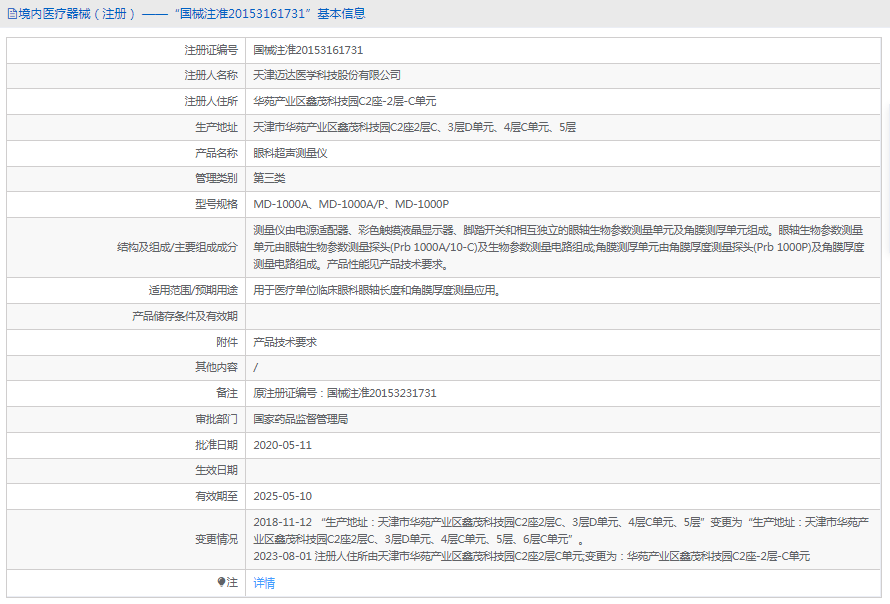Click the 产品技术要求 attachment value
The width and height of the screenshot is (890, 604).
tap(285, 342)
